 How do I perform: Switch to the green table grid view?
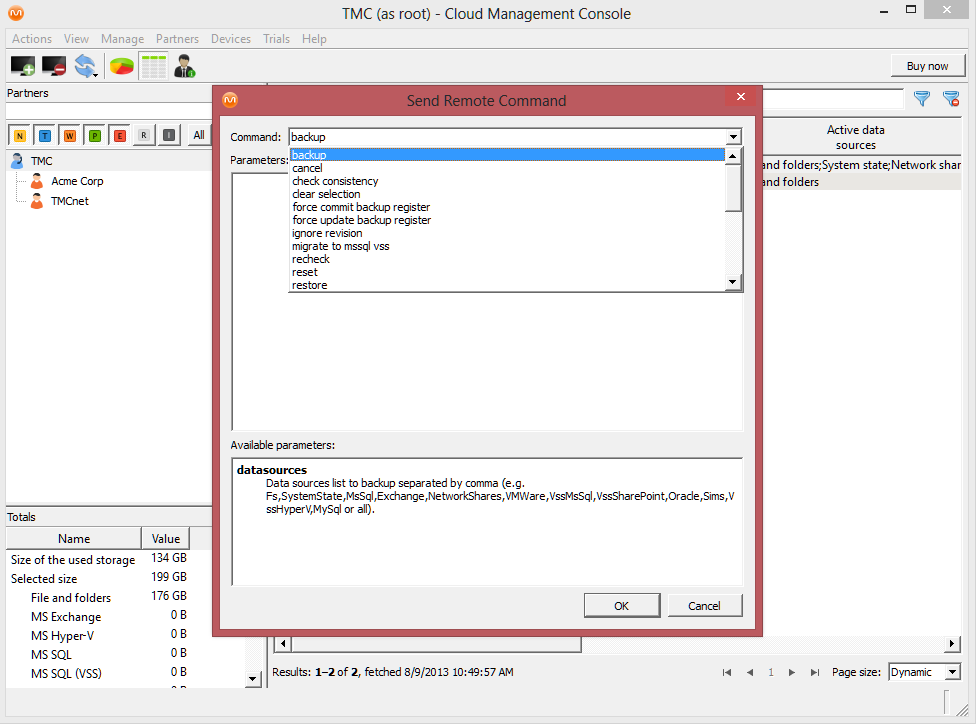pos(153,66)
